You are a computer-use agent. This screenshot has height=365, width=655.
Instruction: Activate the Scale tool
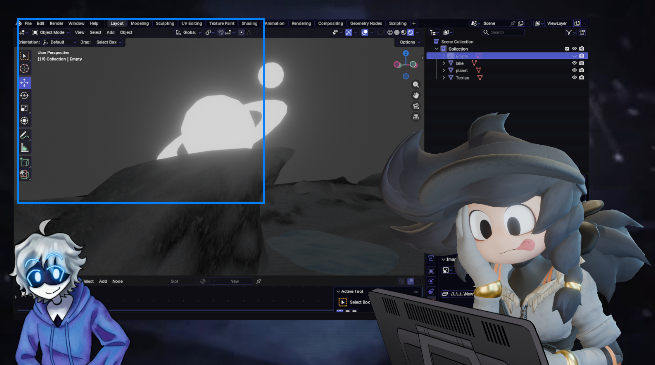coord(25,108)
